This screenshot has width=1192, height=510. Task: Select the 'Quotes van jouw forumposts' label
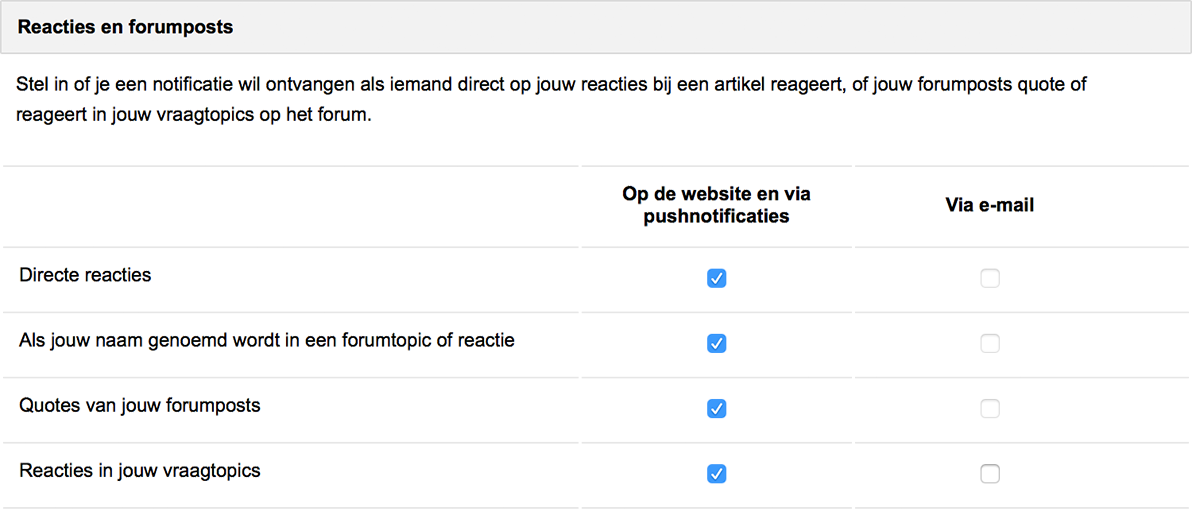point(139,405)
